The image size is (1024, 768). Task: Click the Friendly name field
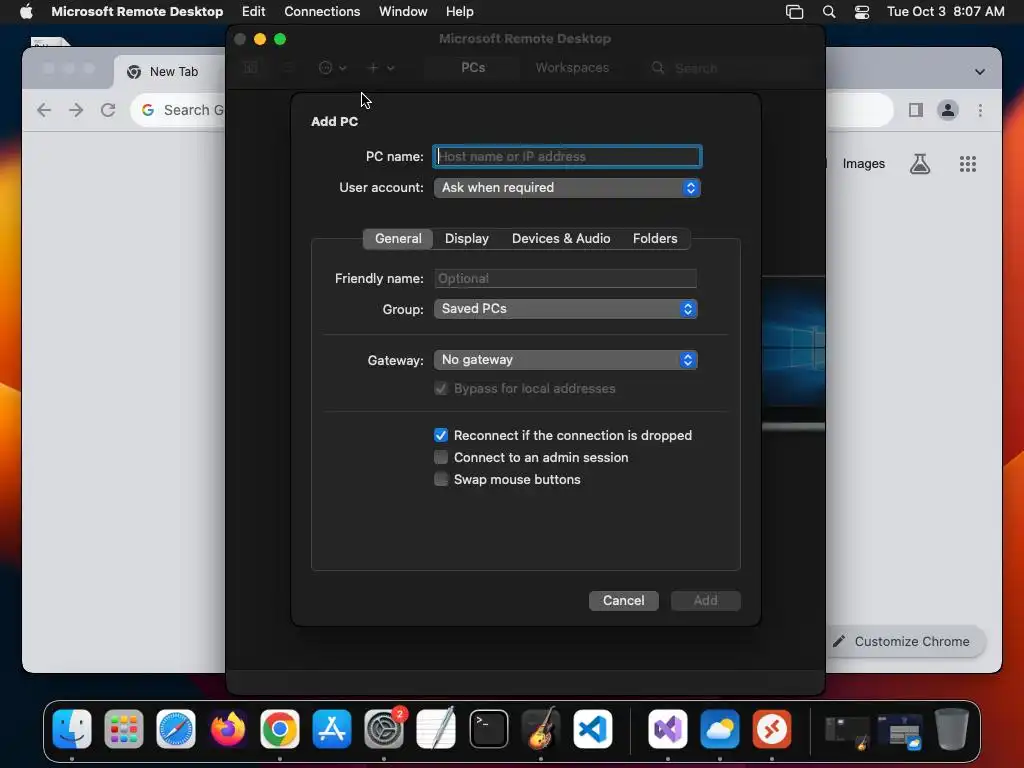(x=566, y=279)
